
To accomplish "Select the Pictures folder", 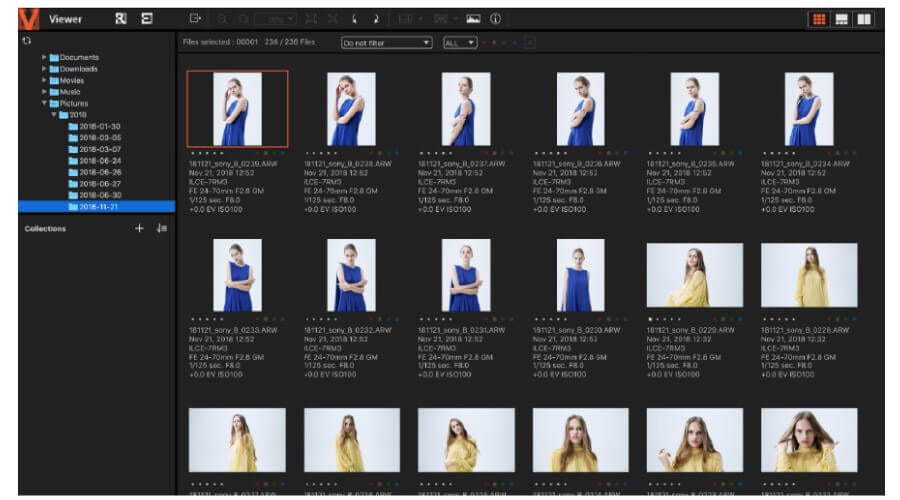I will (x=69, y=103).
